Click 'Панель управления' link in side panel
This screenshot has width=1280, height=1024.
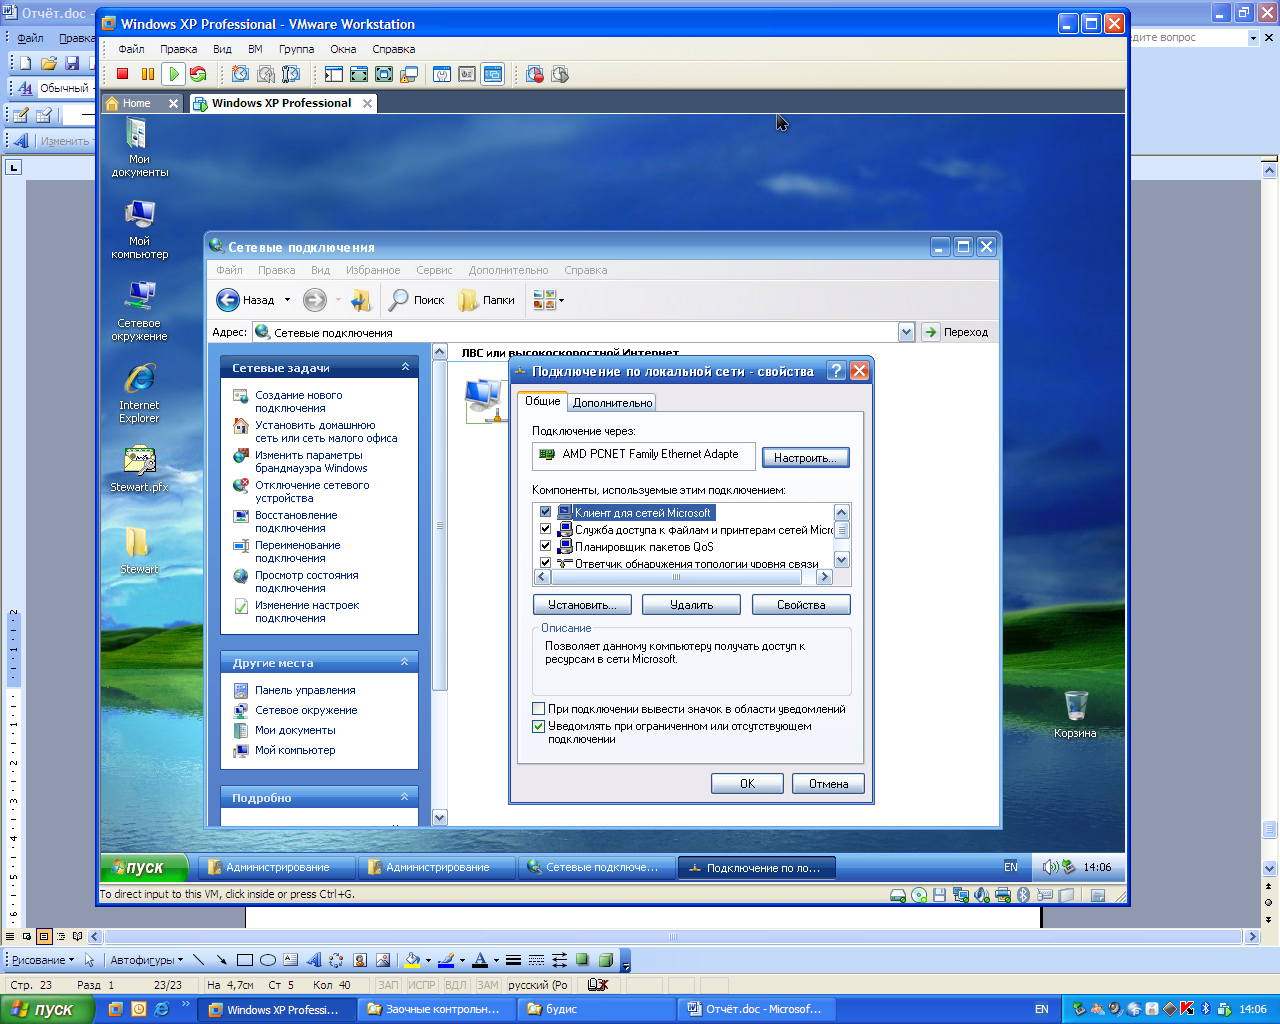coord(305,690)
